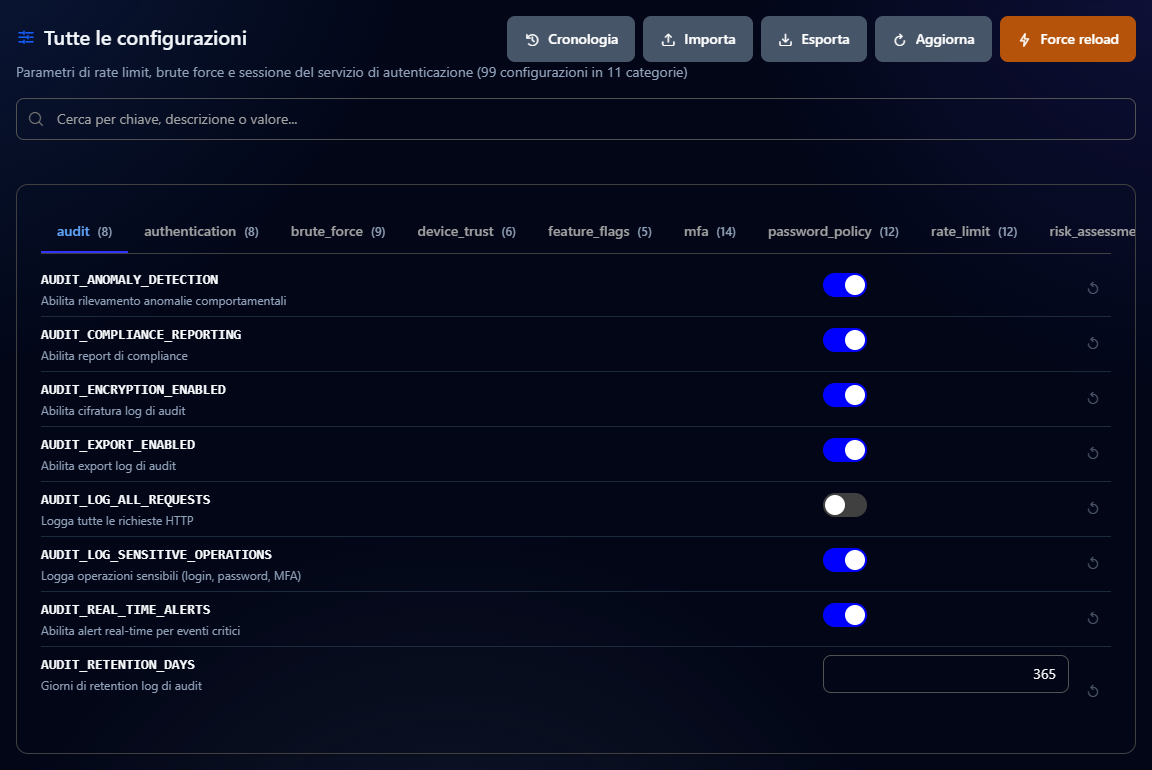Image resolution: width=1152 pixels, height=770 pixels.
Task: Click the subtitle 'Parametri di rate limit, brute force…'
Action: [x=352, y=73]
